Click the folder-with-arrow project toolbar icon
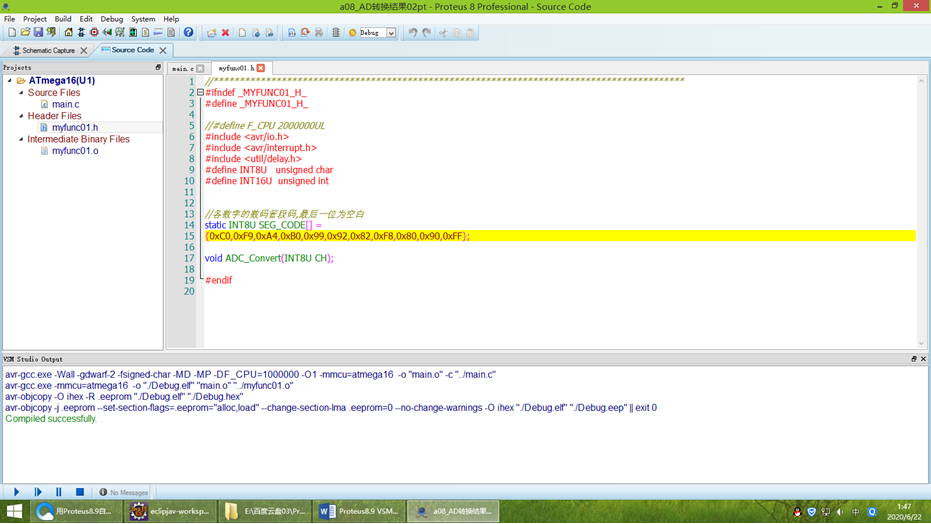The width and height of the screenshot is (931, 524). point(212,33)
